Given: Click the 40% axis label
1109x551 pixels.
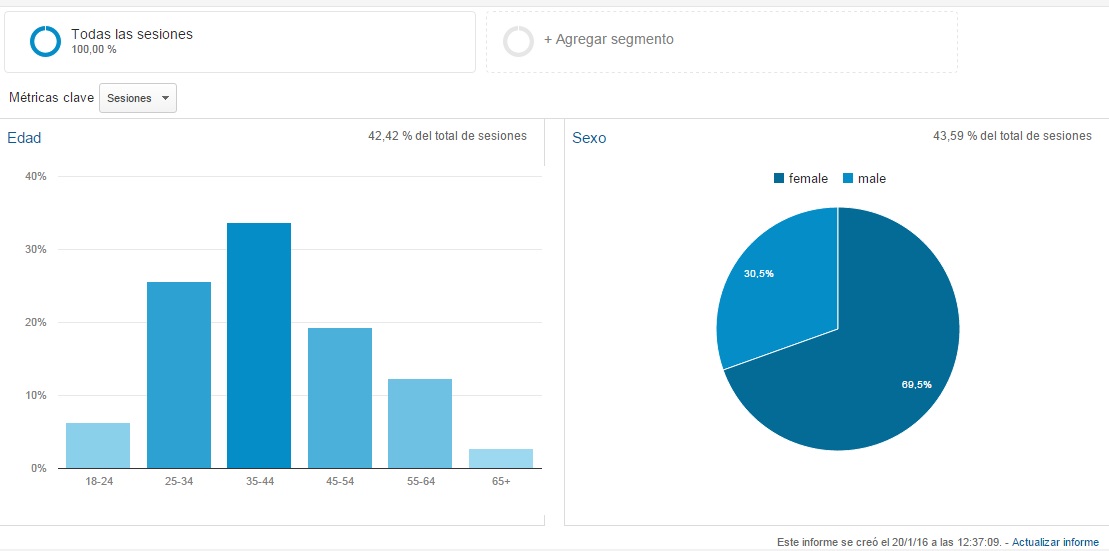Looking at the screenshot, I should [x=35, y=177].
